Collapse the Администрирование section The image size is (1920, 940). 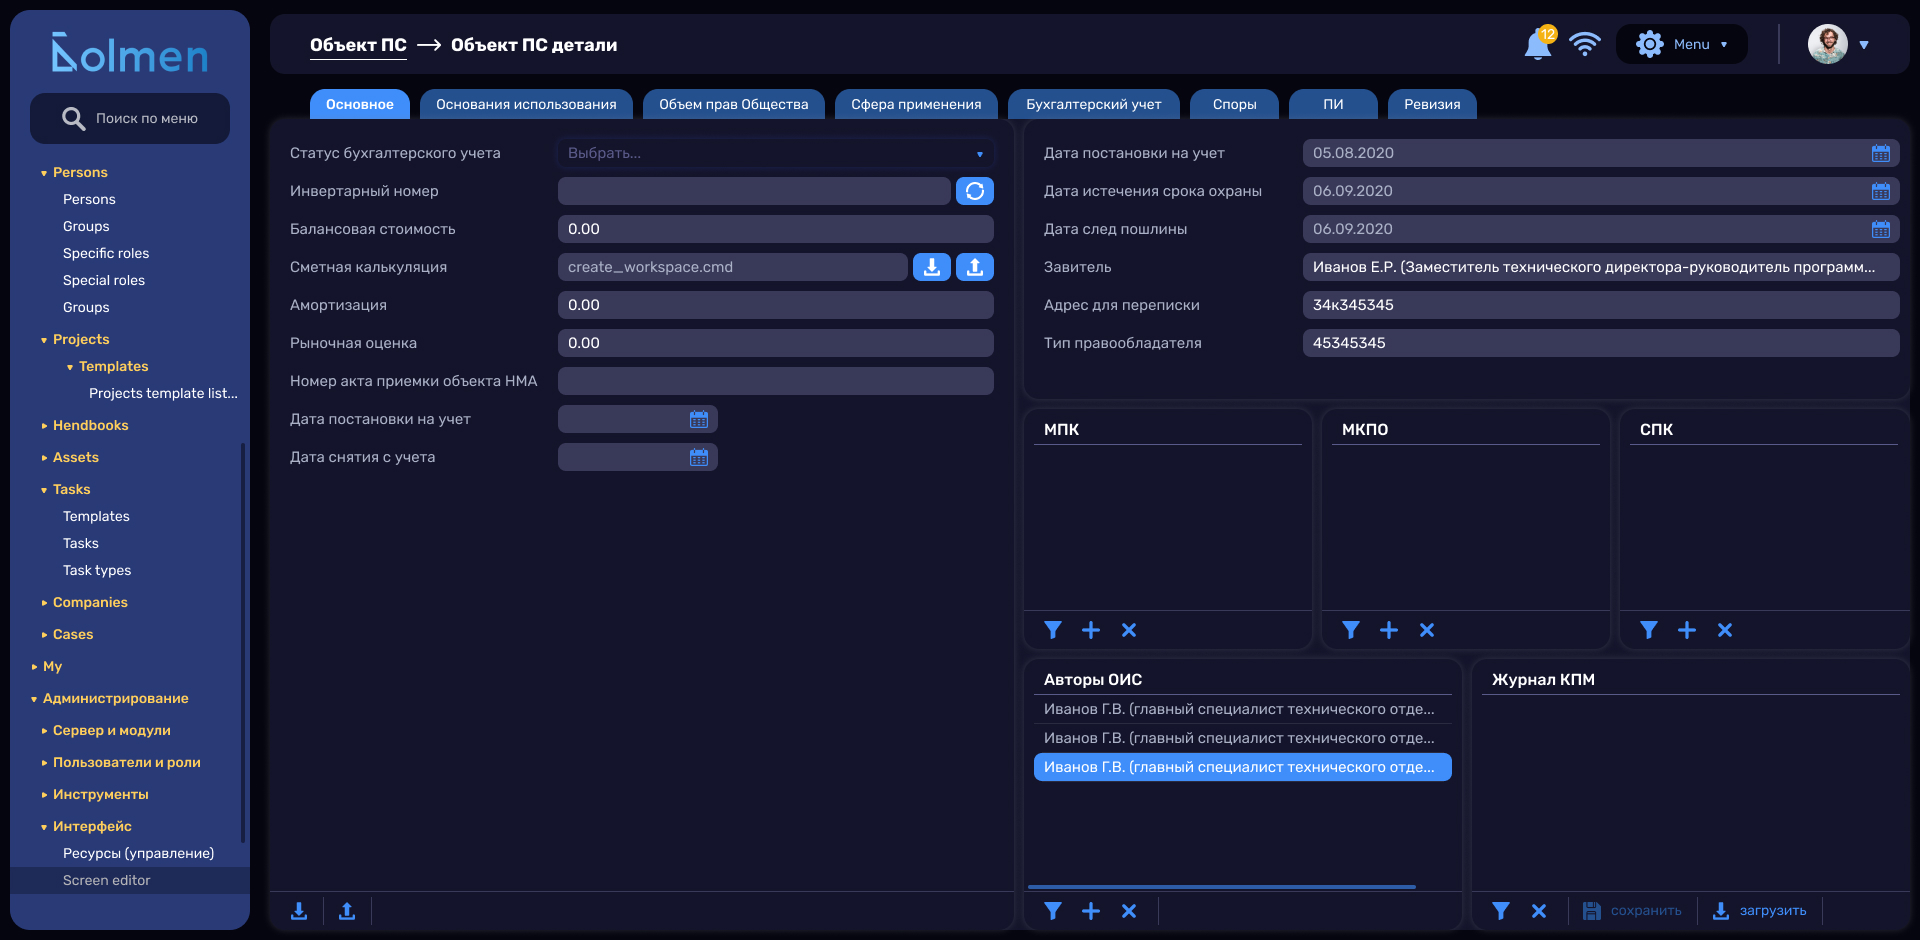tap(34, 699)
